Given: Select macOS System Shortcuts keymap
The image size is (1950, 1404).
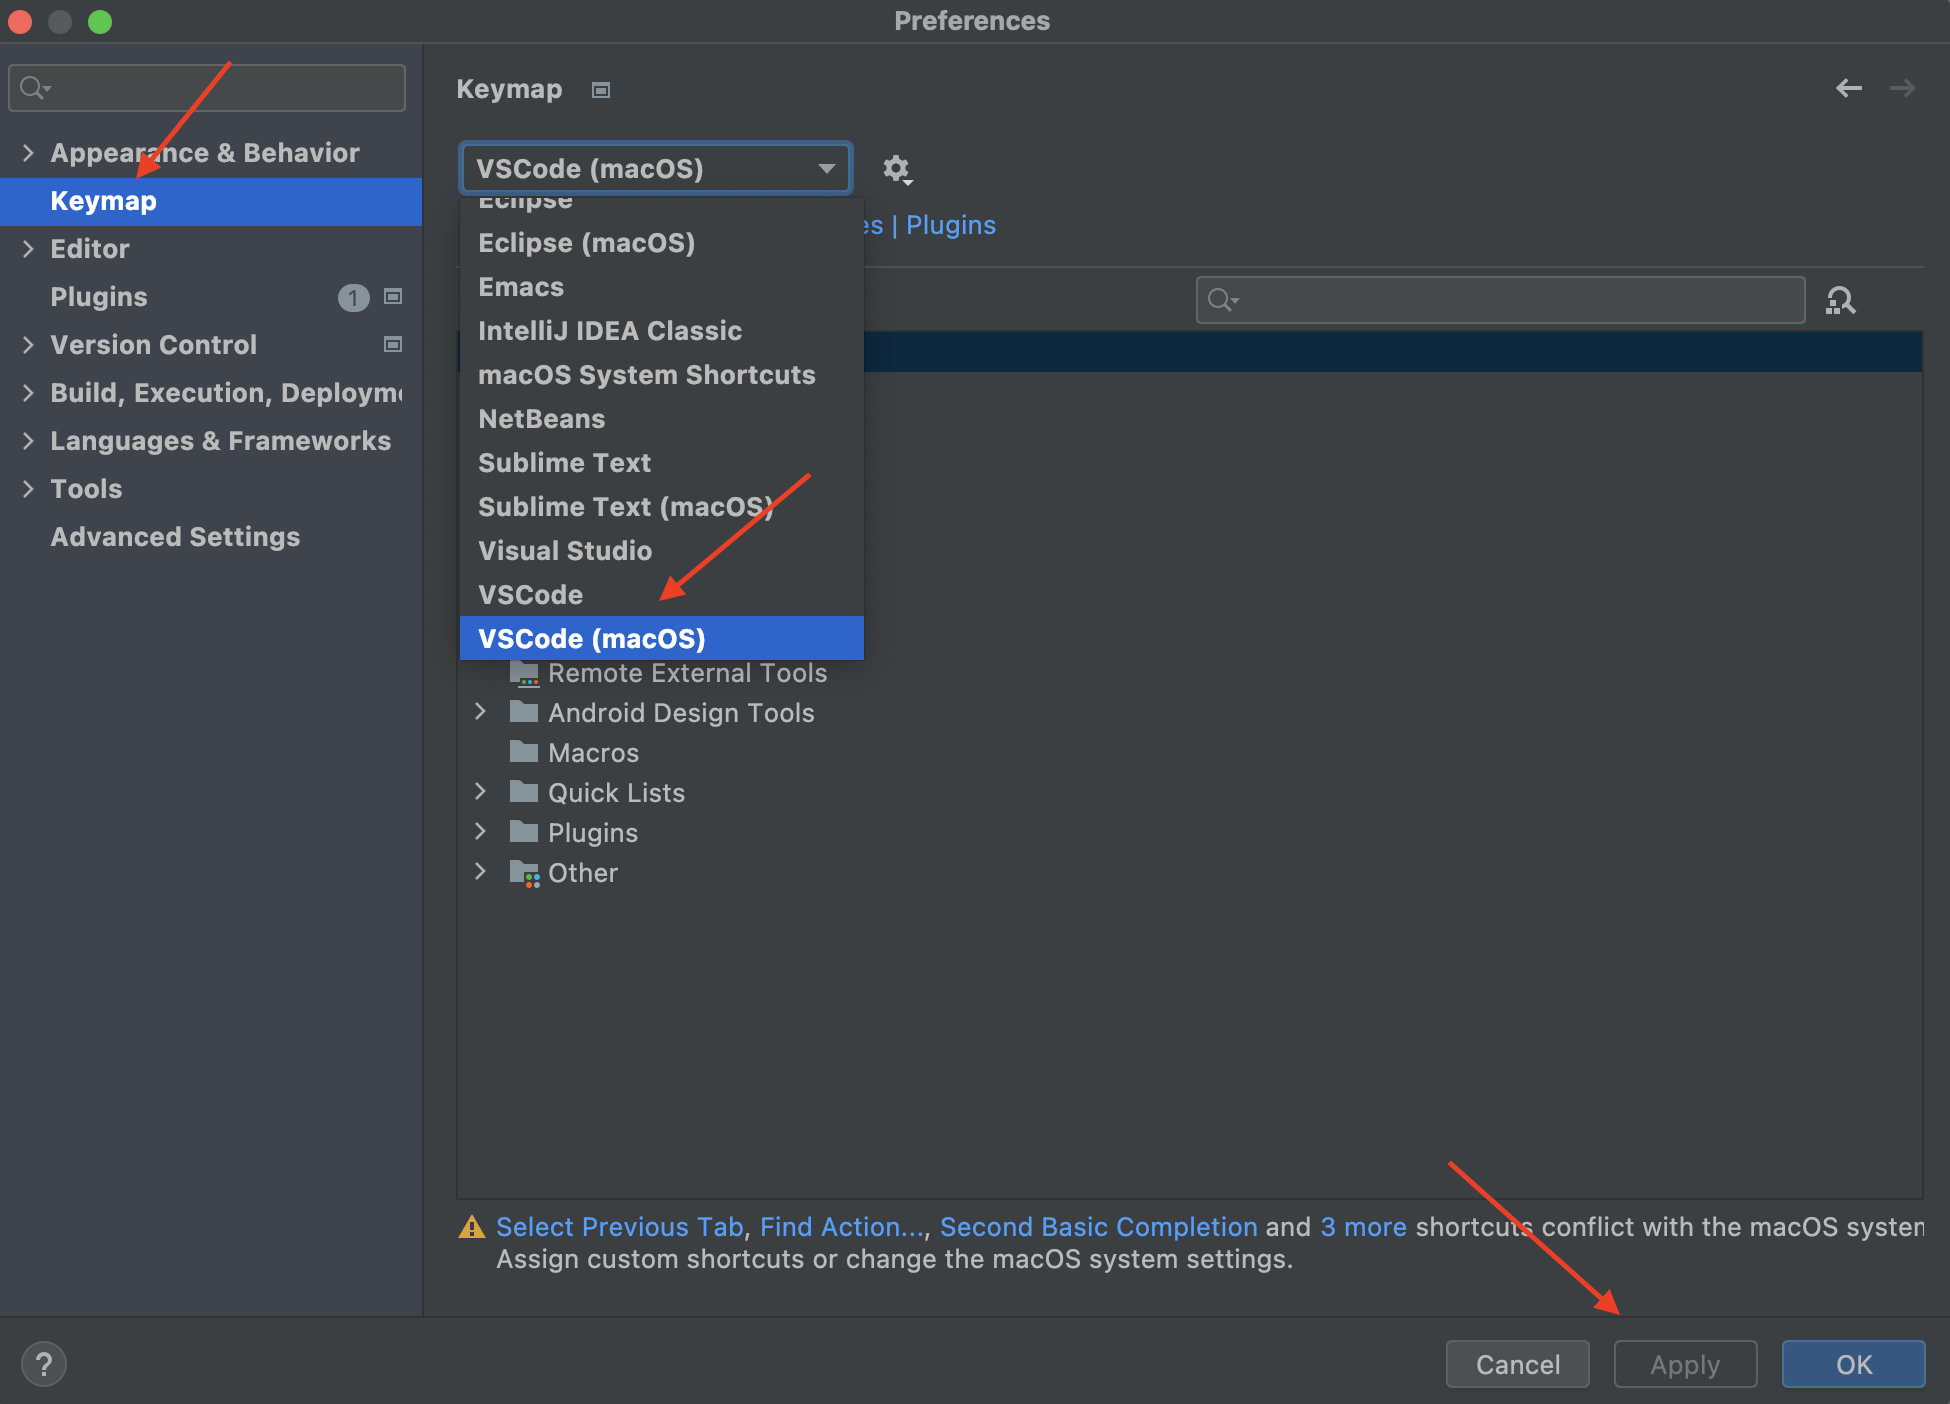Looking at the screenshot, I should (662, 375).
